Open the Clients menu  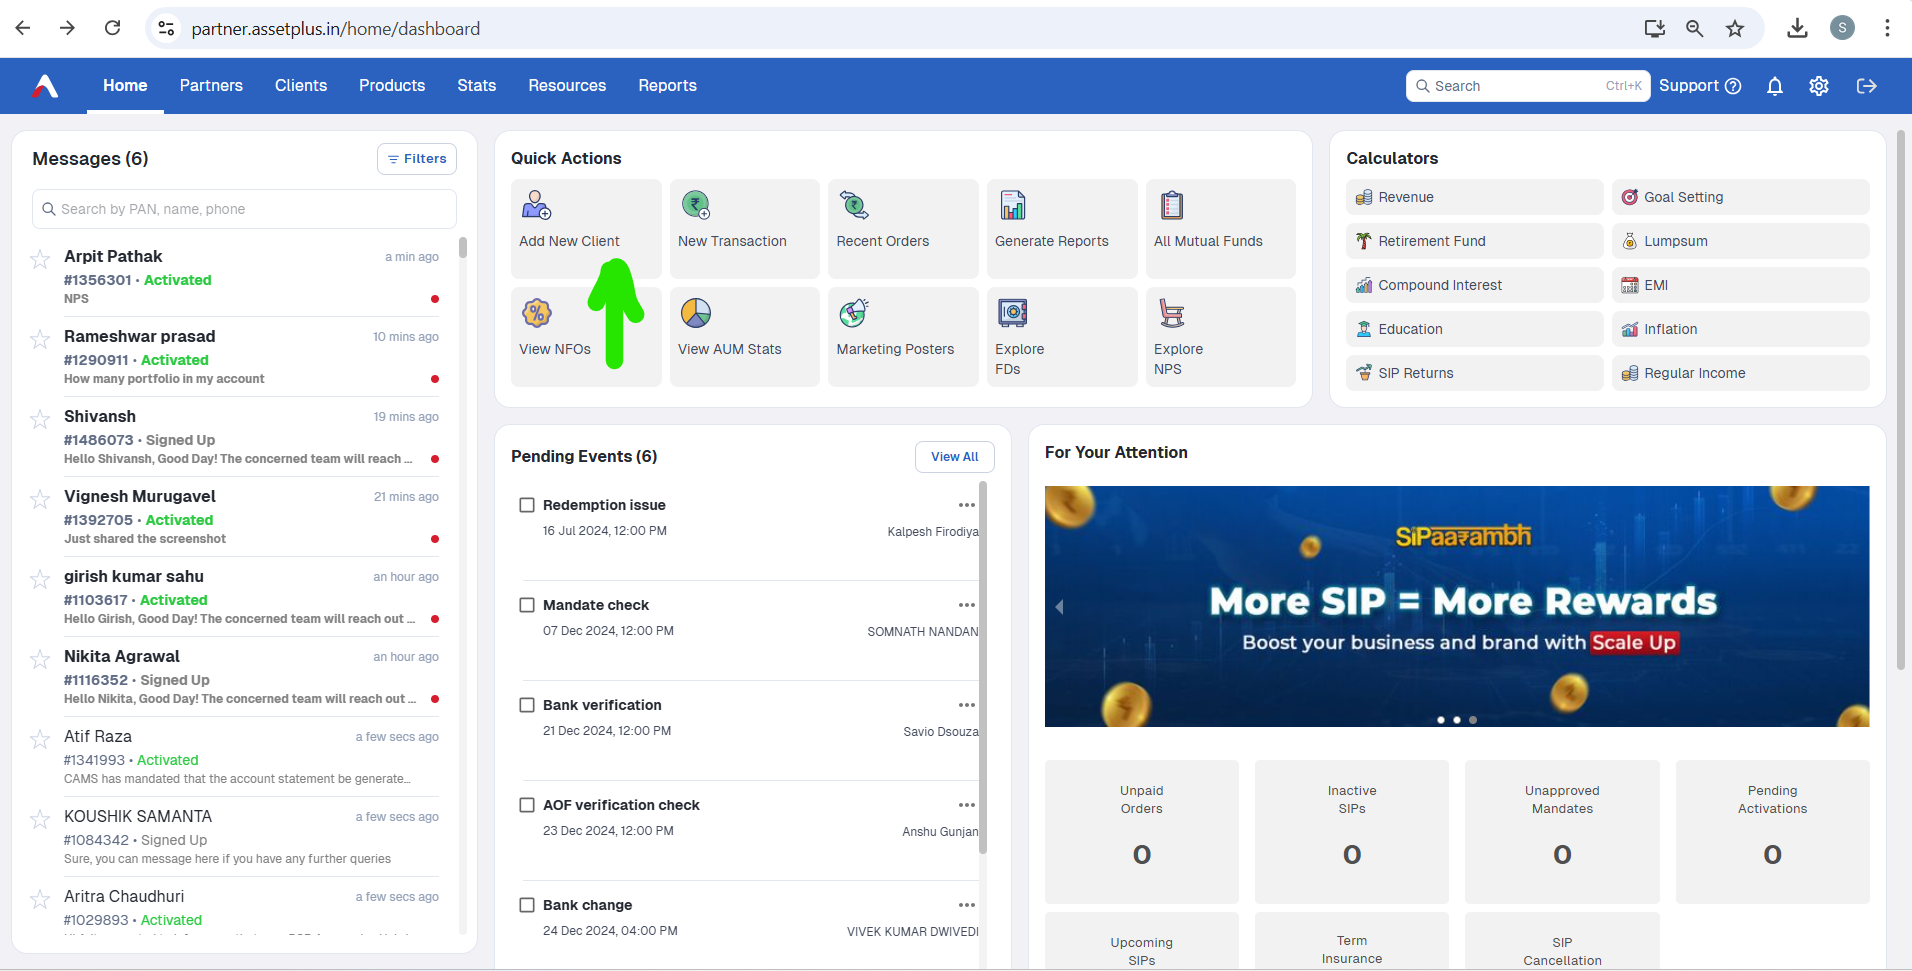[301, 86]
